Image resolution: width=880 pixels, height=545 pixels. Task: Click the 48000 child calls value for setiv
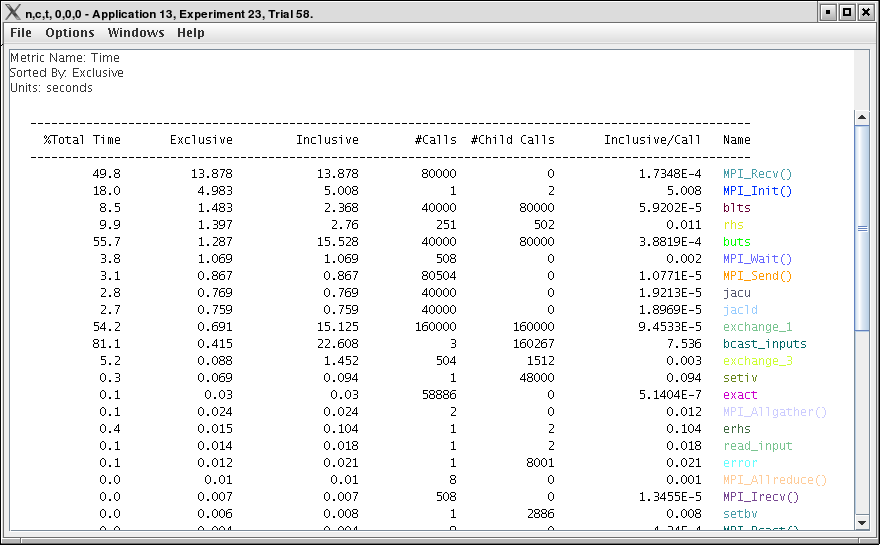[x=537, y=378]
